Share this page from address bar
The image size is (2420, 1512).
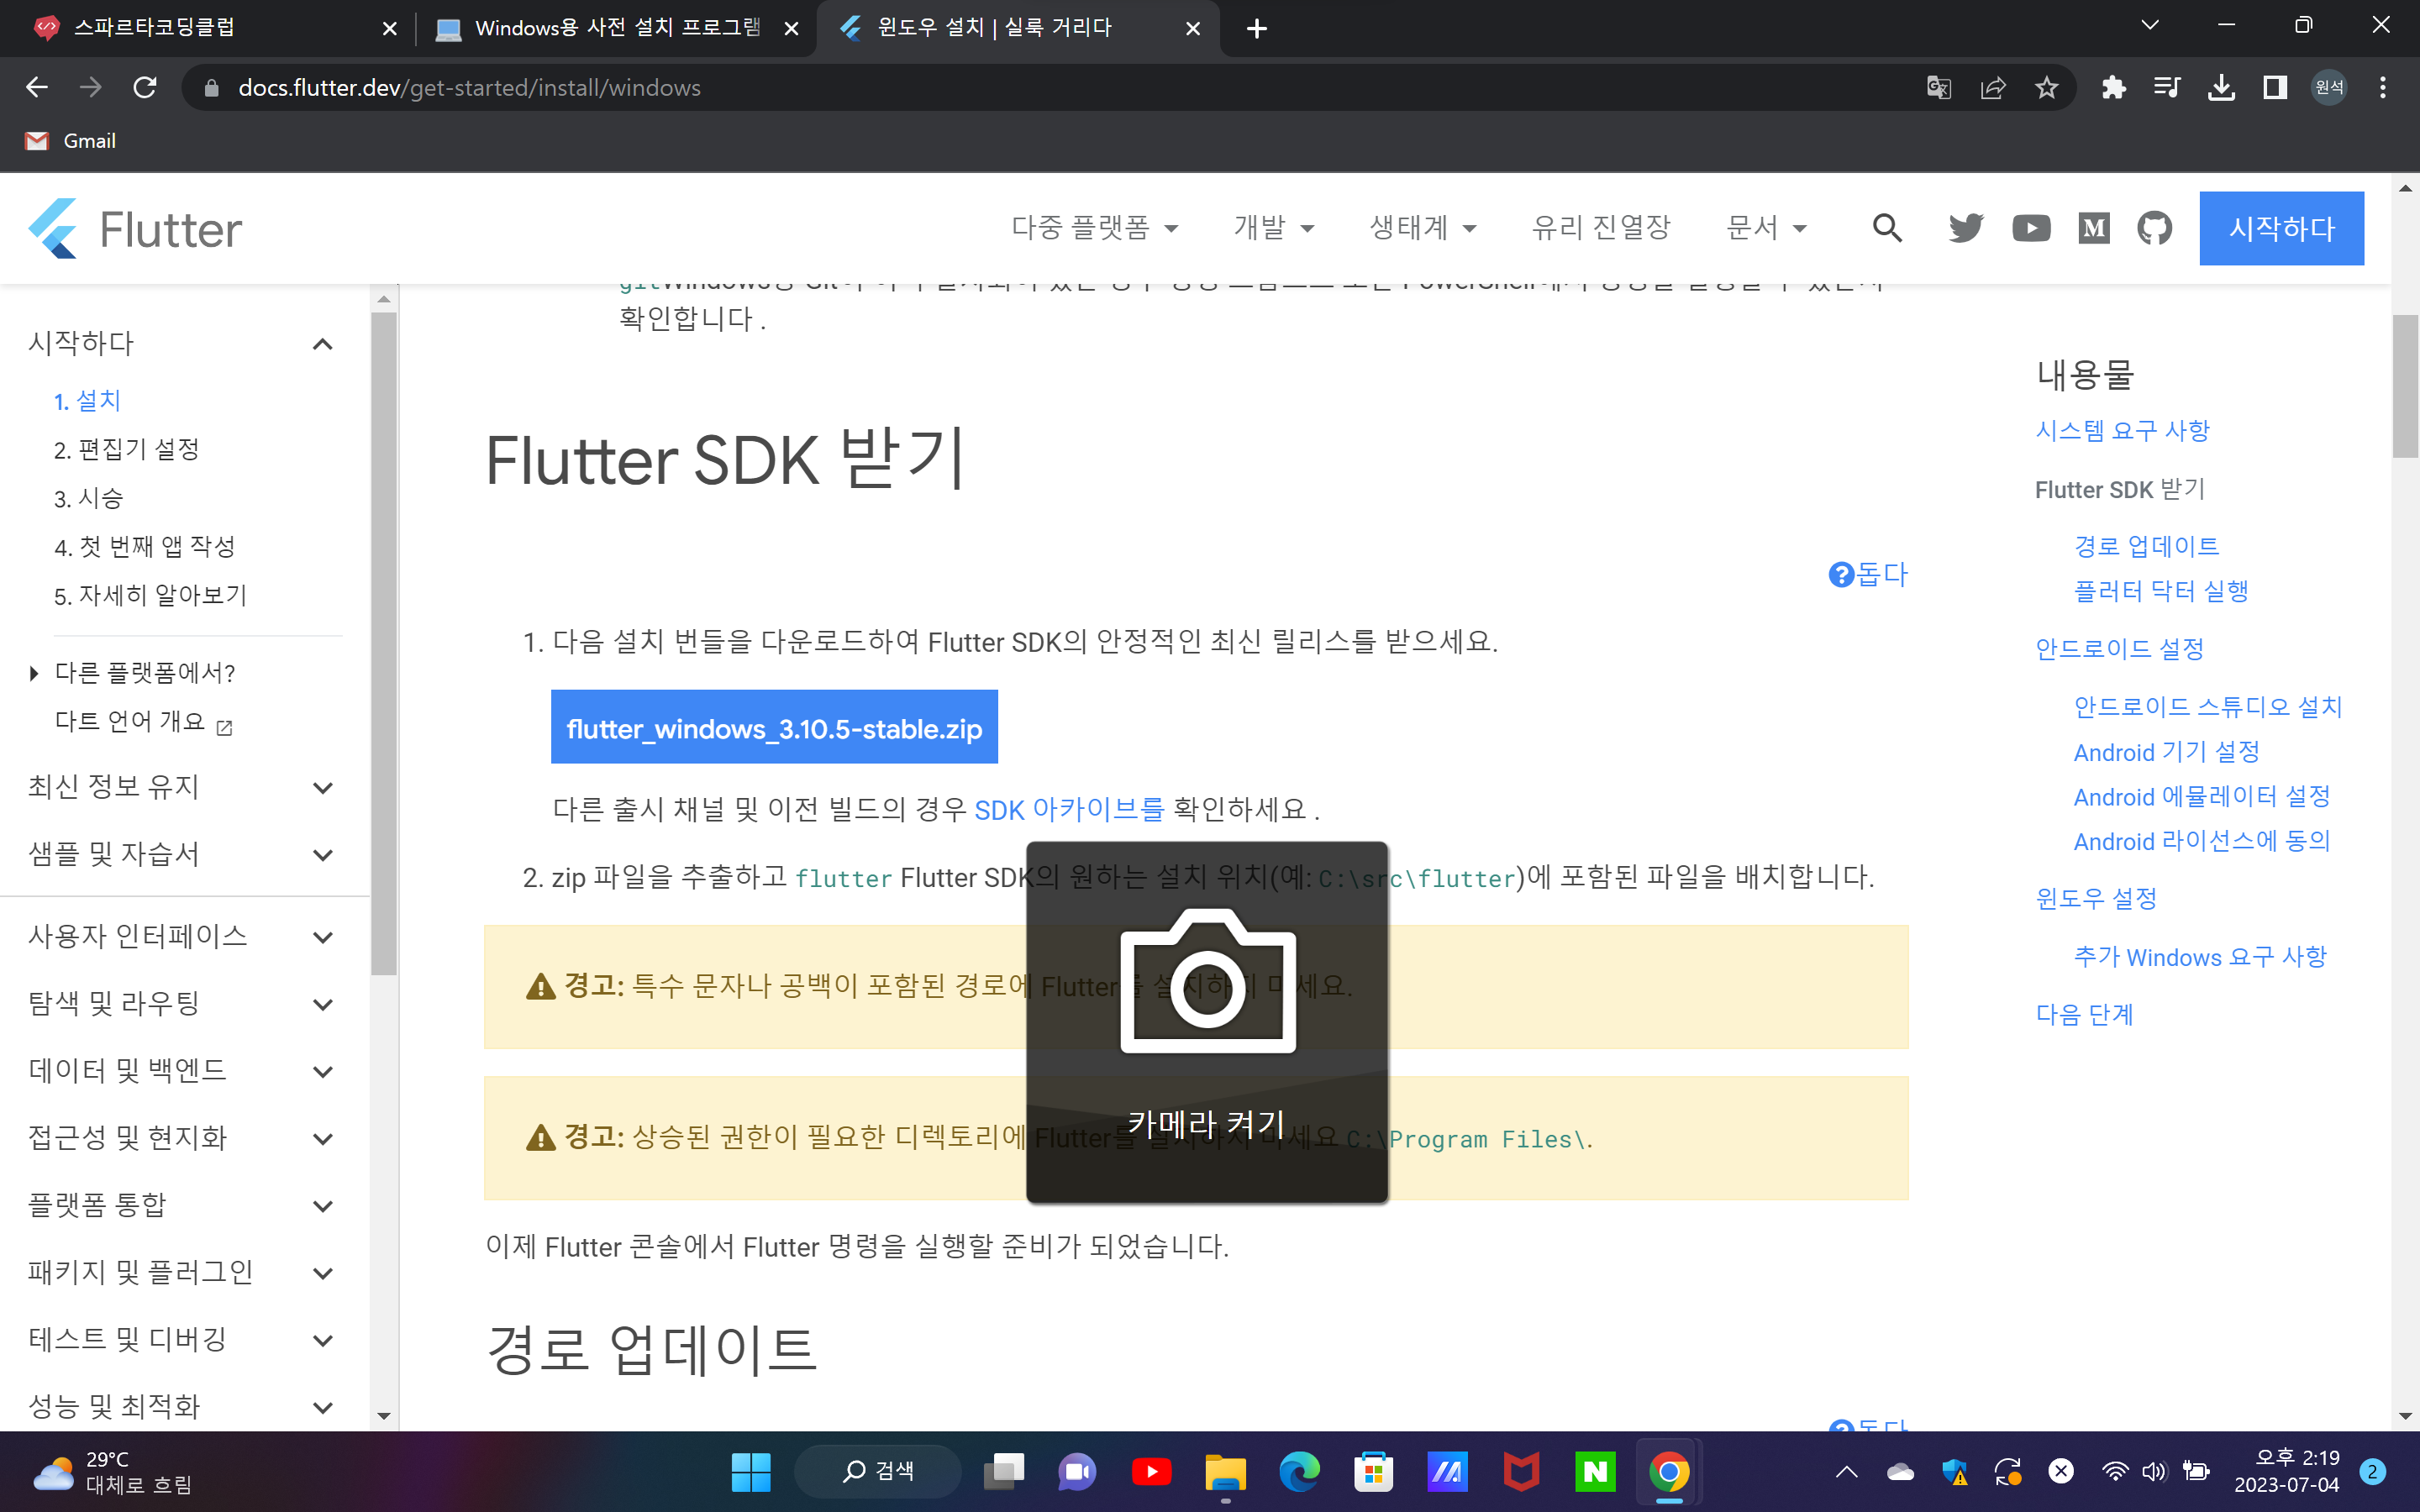[1992, 88]
